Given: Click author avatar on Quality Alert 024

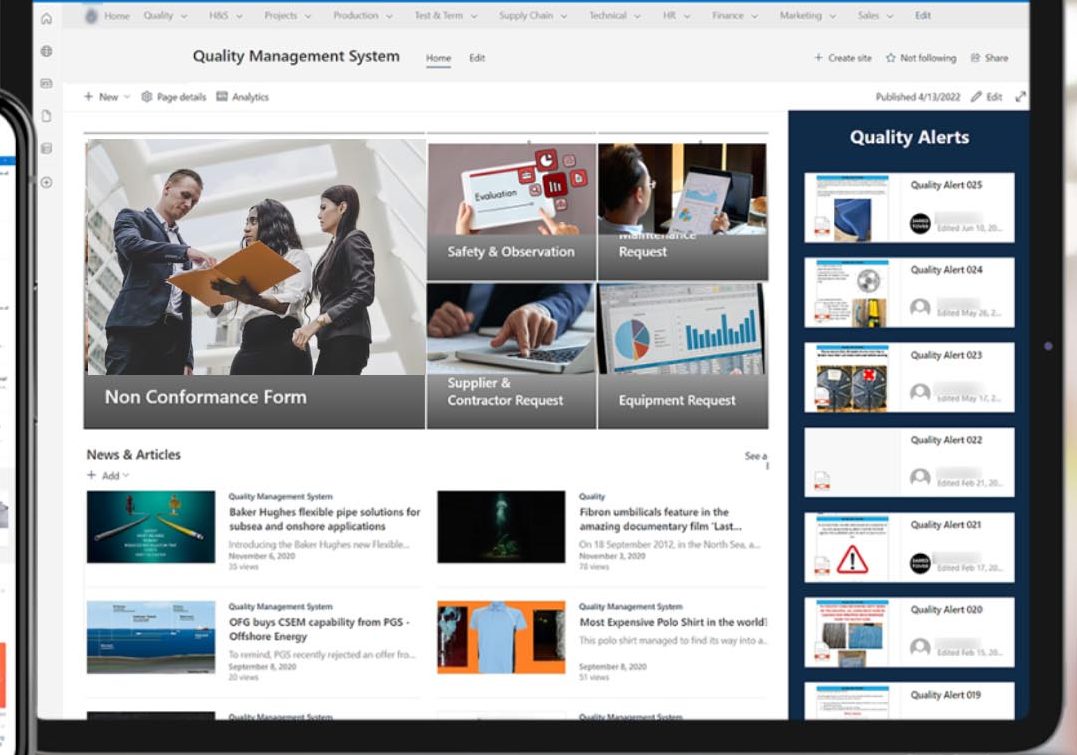Looking at the screenshot, I should tap(920, 308).
